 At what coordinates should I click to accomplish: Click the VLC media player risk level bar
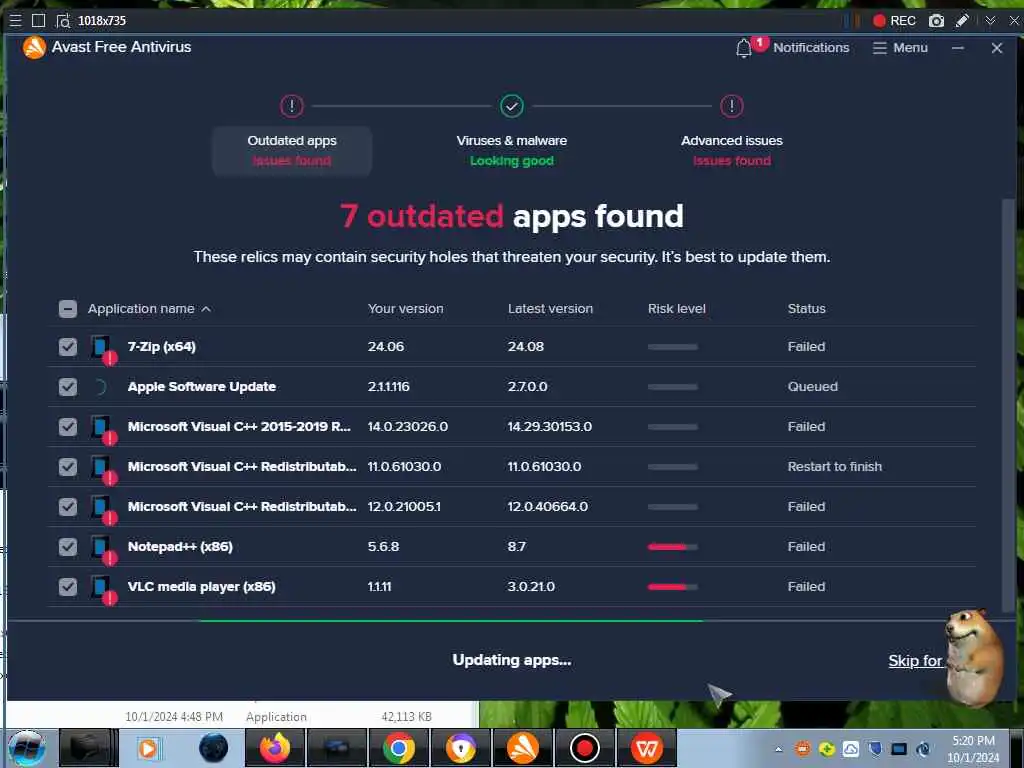point(673,586)
